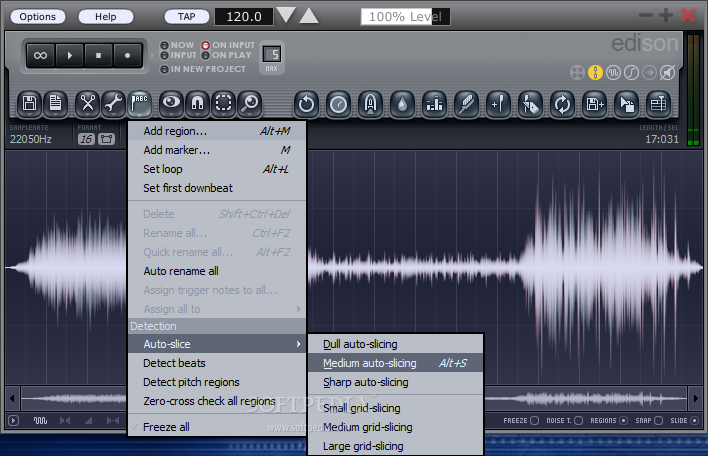Screen dimensions: 708x456
Task: Click the tempo increase up arrow
Action: coord(308,15)
